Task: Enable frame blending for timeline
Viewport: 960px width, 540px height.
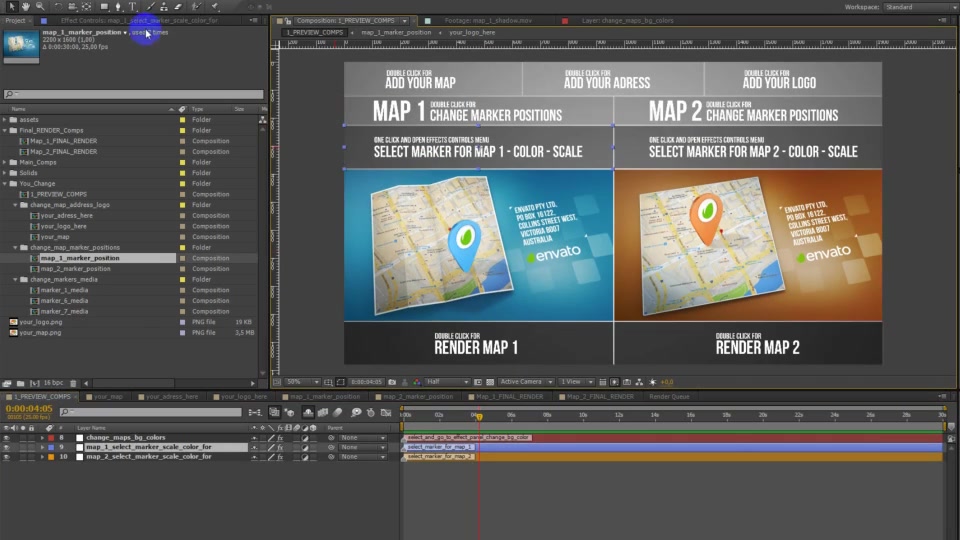Action: (x=323, y=413)
